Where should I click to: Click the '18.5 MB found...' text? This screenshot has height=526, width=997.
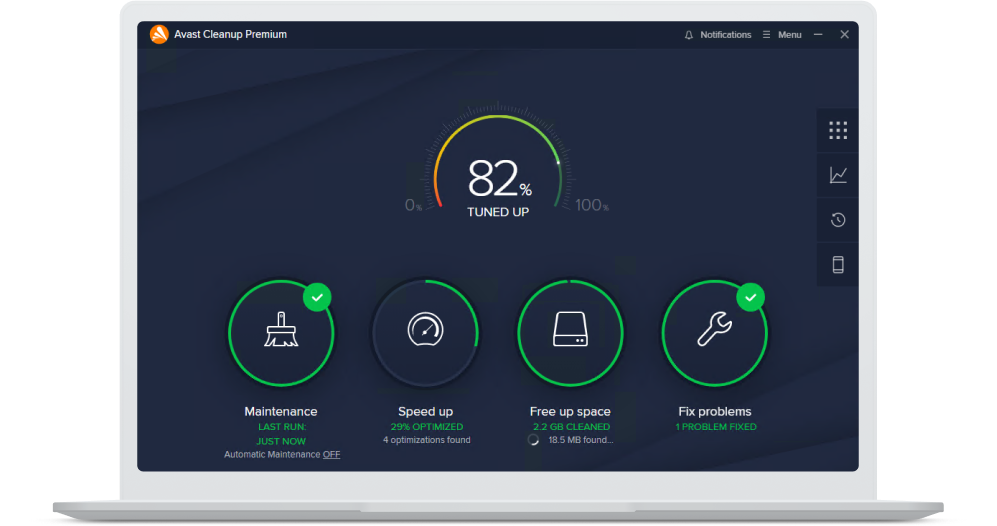pyautogui.click(x=581, y=440)
